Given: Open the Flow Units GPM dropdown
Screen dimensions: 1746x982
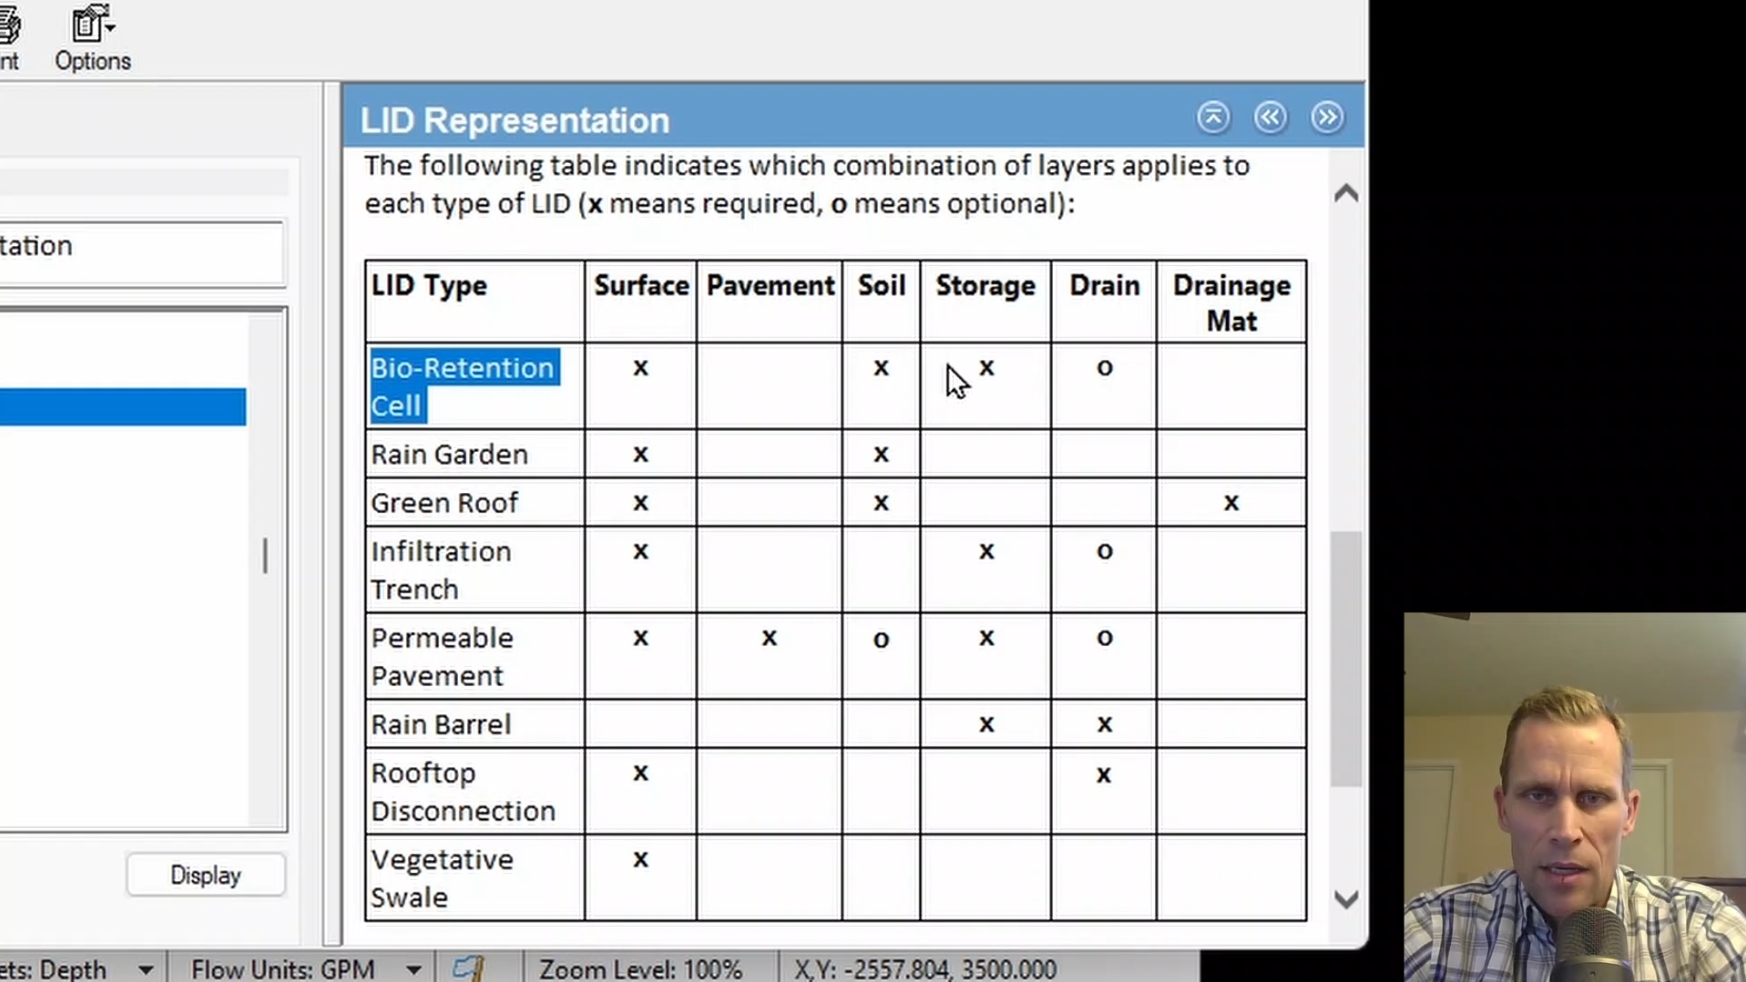Looking at the screenshot, I should (x=413, y=969).
